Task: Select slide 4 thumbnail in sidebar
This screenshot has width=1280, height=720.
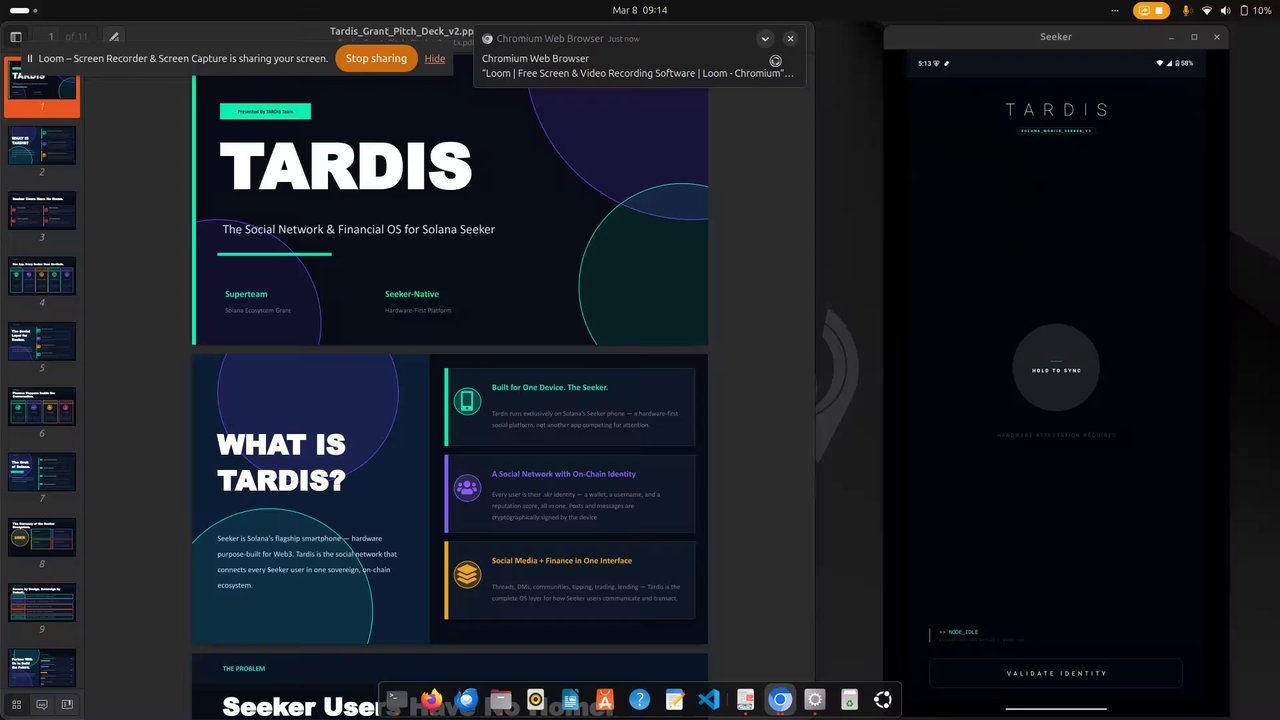Action: (42, 276)
